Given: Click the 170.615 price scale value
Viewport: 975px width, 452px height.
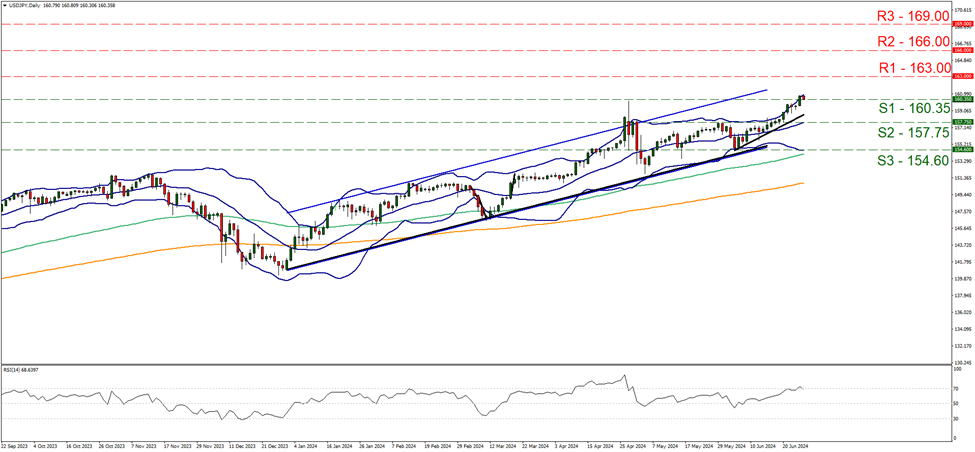Looking at the screenshot, I should click(961, 11).
